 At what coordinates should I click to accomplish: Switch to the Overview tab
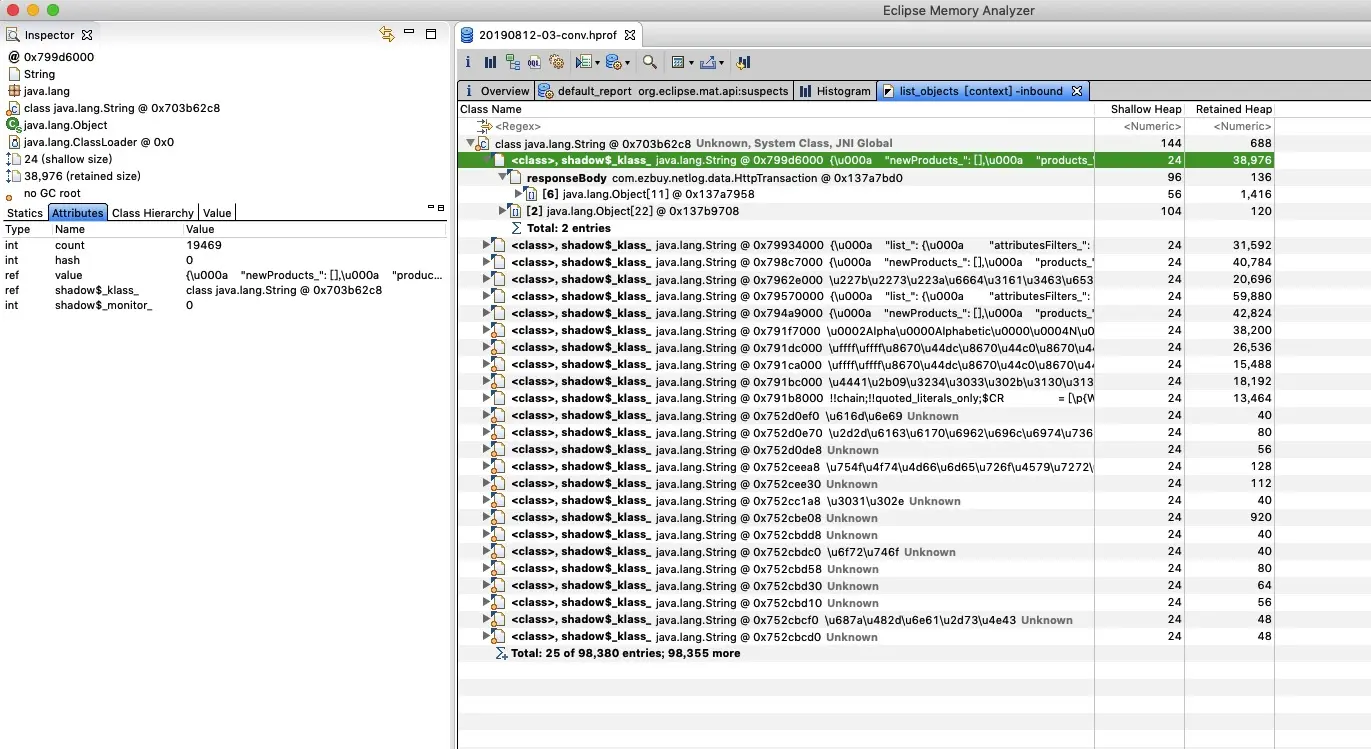coord(496,91)
